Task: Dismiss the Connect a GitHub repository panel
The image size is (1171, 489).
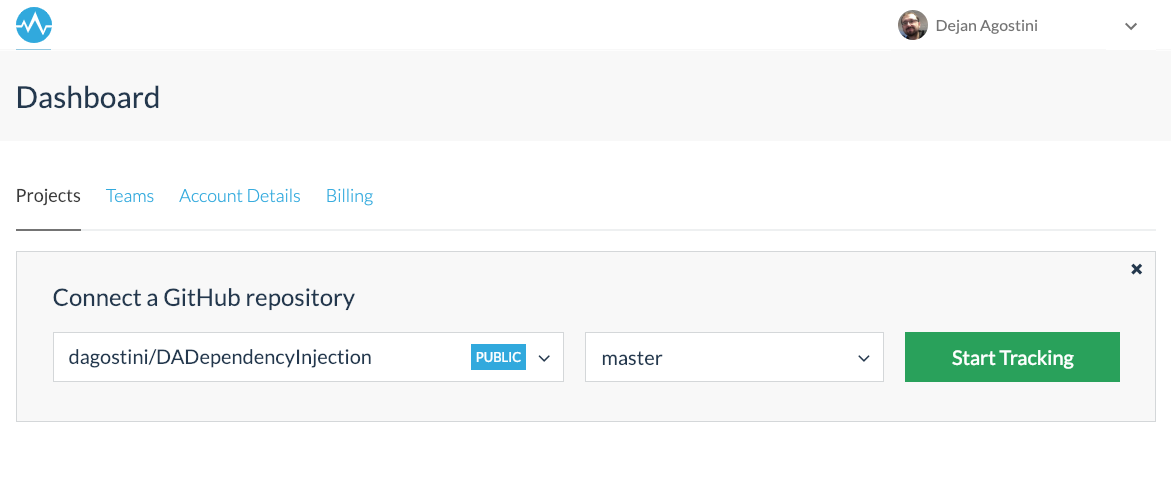Action: [1136, 269]
